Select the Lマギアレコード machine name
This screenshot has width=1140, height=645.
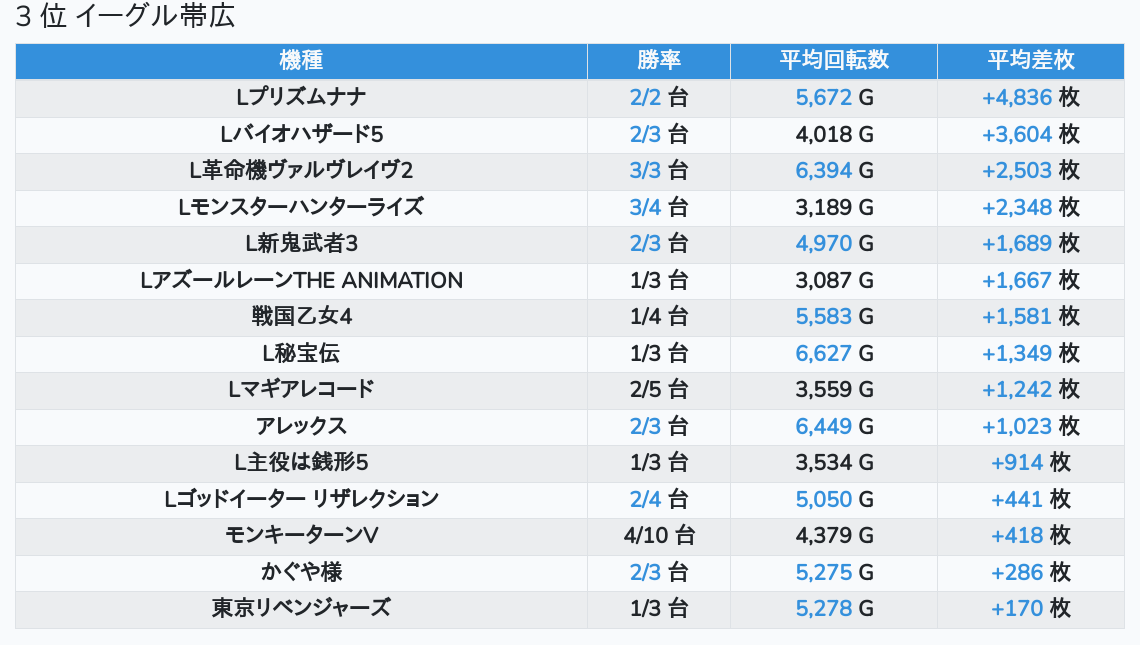point(301,389)
